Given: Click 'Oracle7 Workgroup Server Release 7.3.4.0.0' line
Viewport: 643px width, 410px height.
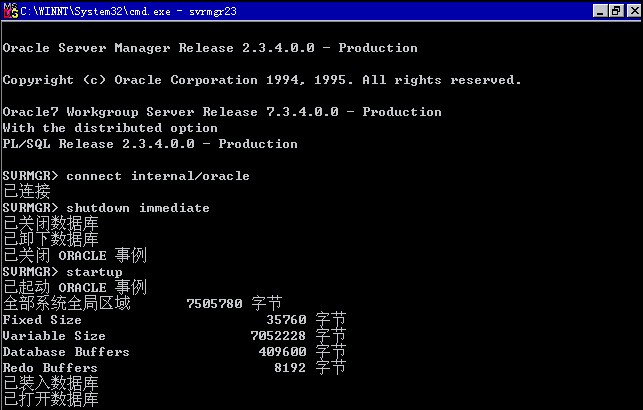Looking at the screenshot, I should pyautogui.click(x=222, y=112).
